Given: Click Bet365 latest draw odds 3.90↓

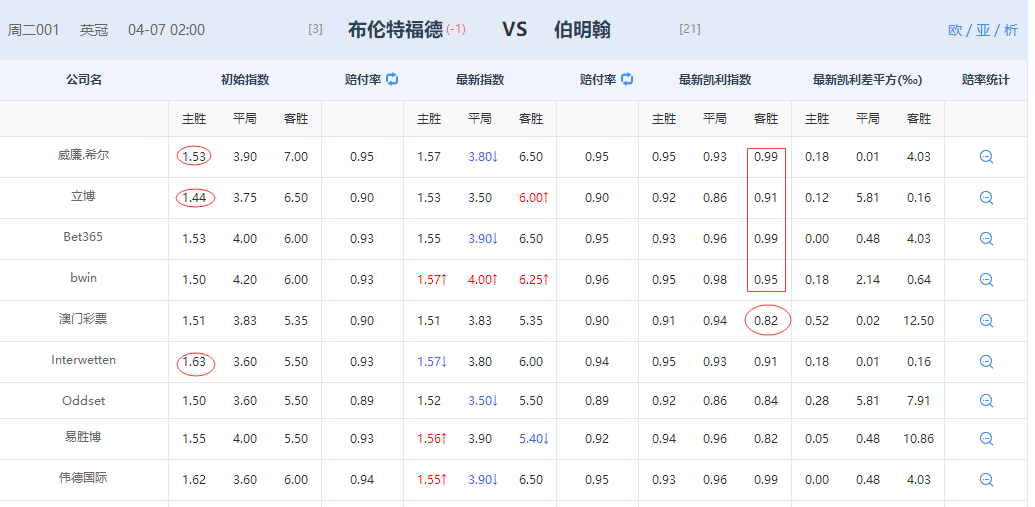Looking at the screenshot, I should tap(483, 239).
